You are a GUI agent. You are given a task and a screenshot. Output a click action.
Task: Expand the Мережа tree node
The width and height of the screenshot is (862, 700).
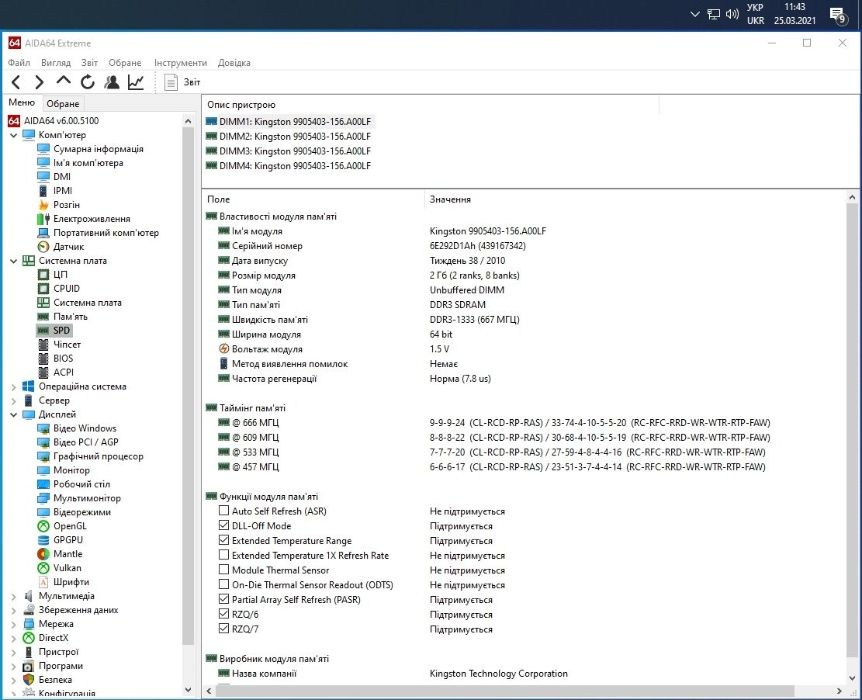pos(14,624)
